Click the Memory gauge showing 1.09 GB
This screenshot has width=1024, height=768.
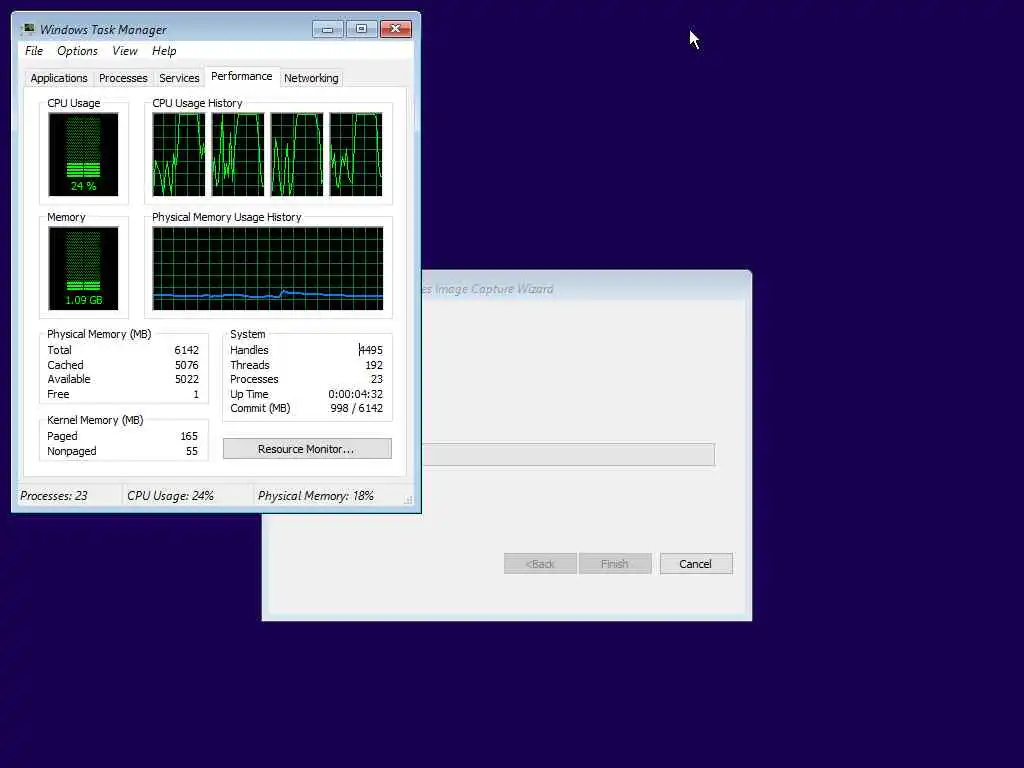click(84, 268)
